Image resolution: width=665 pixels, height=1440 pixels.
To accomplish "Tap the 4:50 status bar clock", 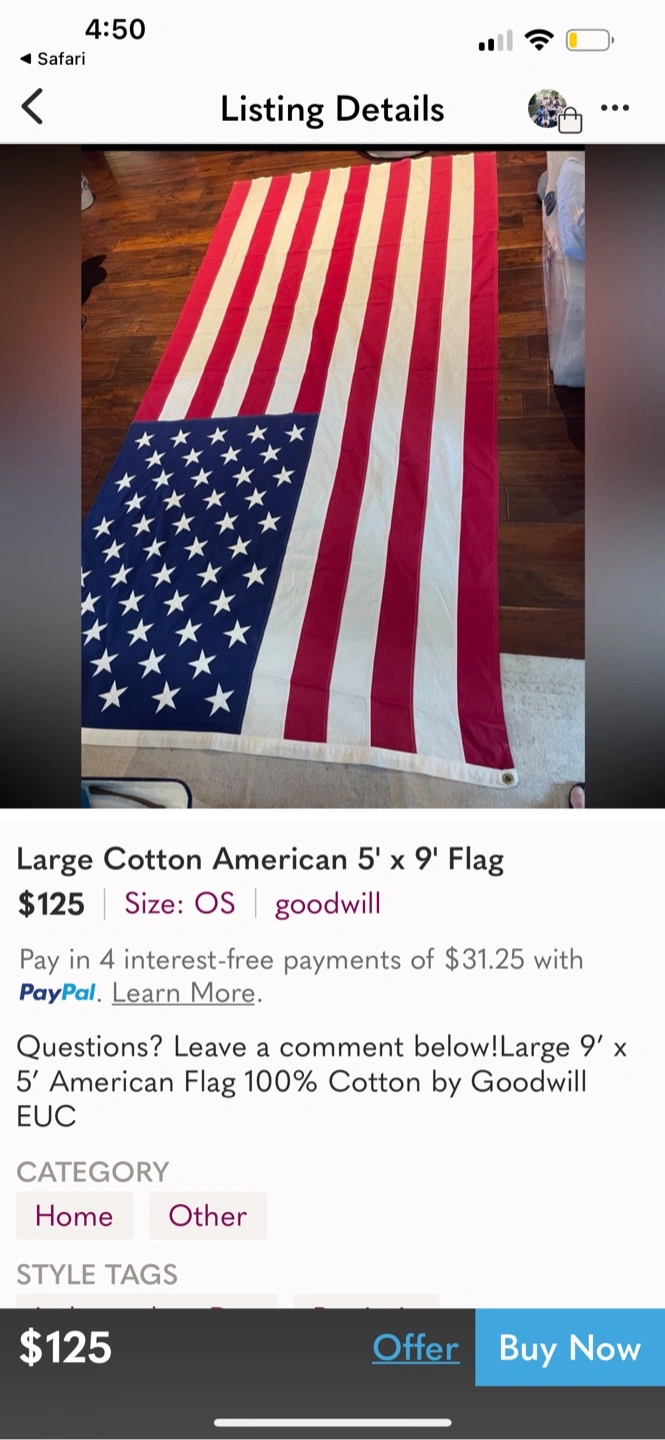I will click(115, 30).
